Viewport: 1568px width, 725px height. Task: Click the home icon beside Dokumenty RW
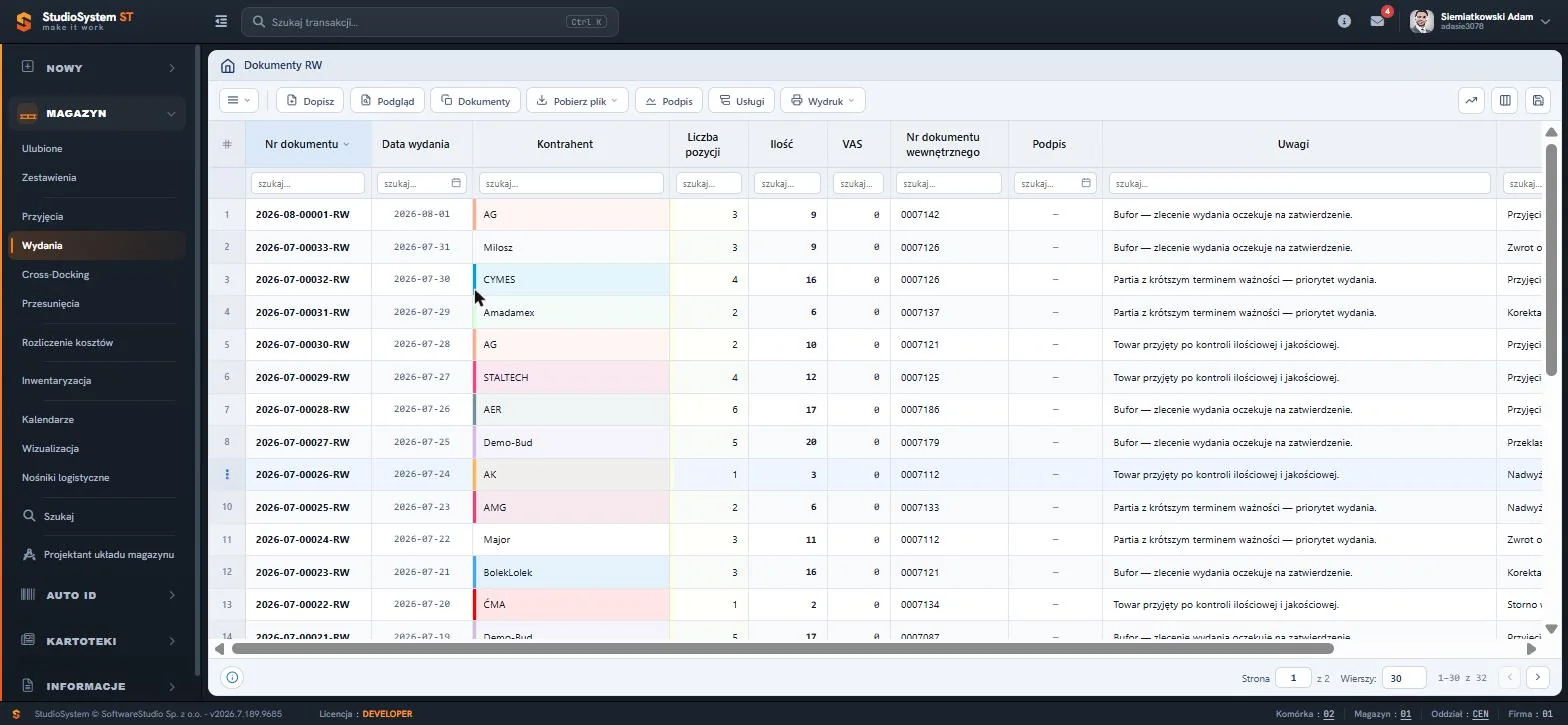(227, 65)
